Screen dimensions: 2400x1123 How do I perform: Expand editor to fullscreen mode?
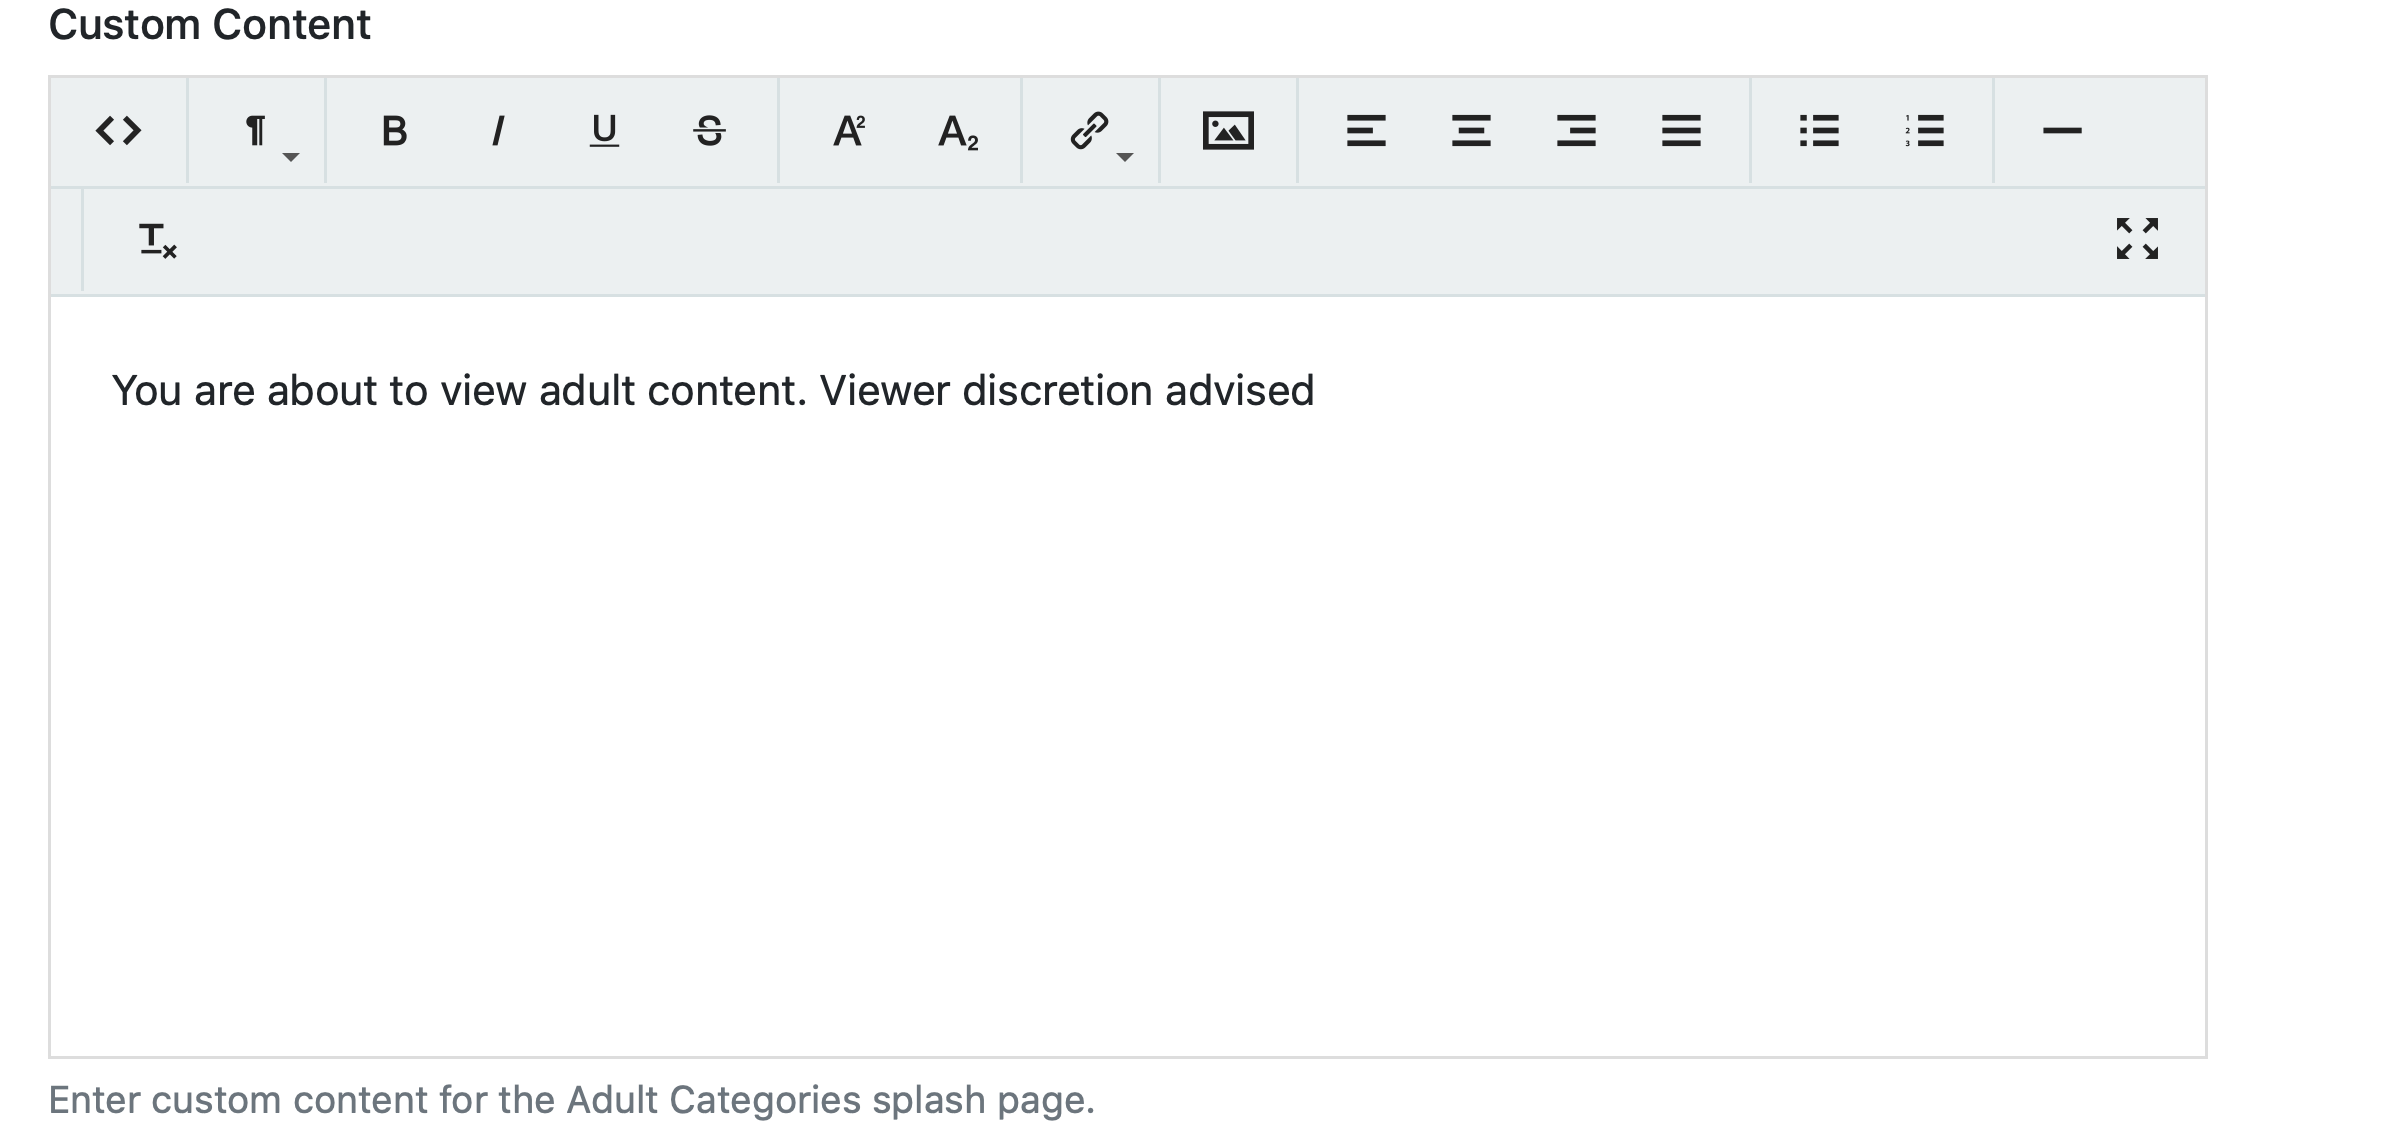point(2137,239)
